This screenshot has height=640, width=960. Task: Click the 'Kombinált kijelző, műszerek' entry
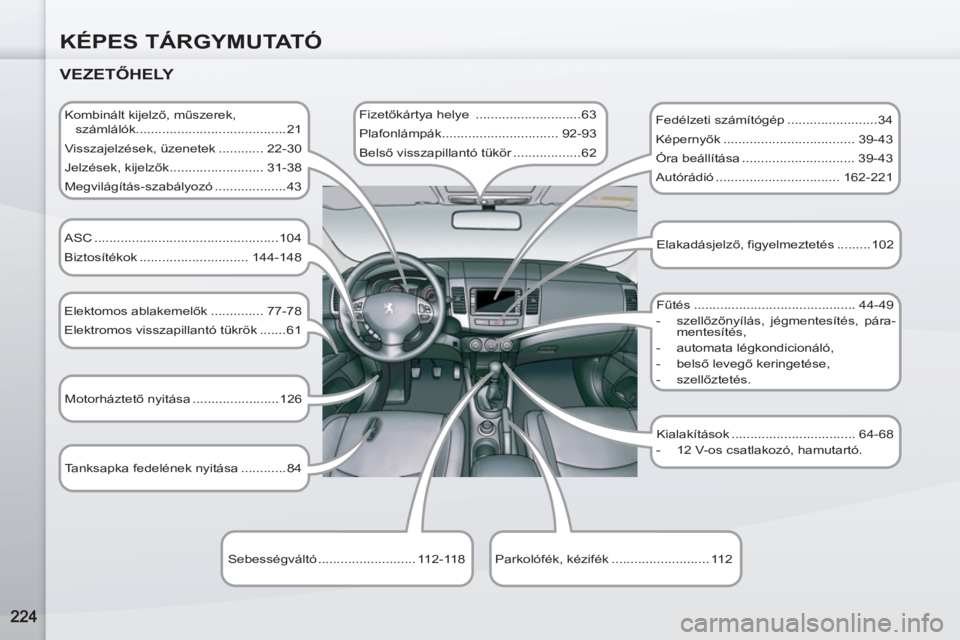183,122
